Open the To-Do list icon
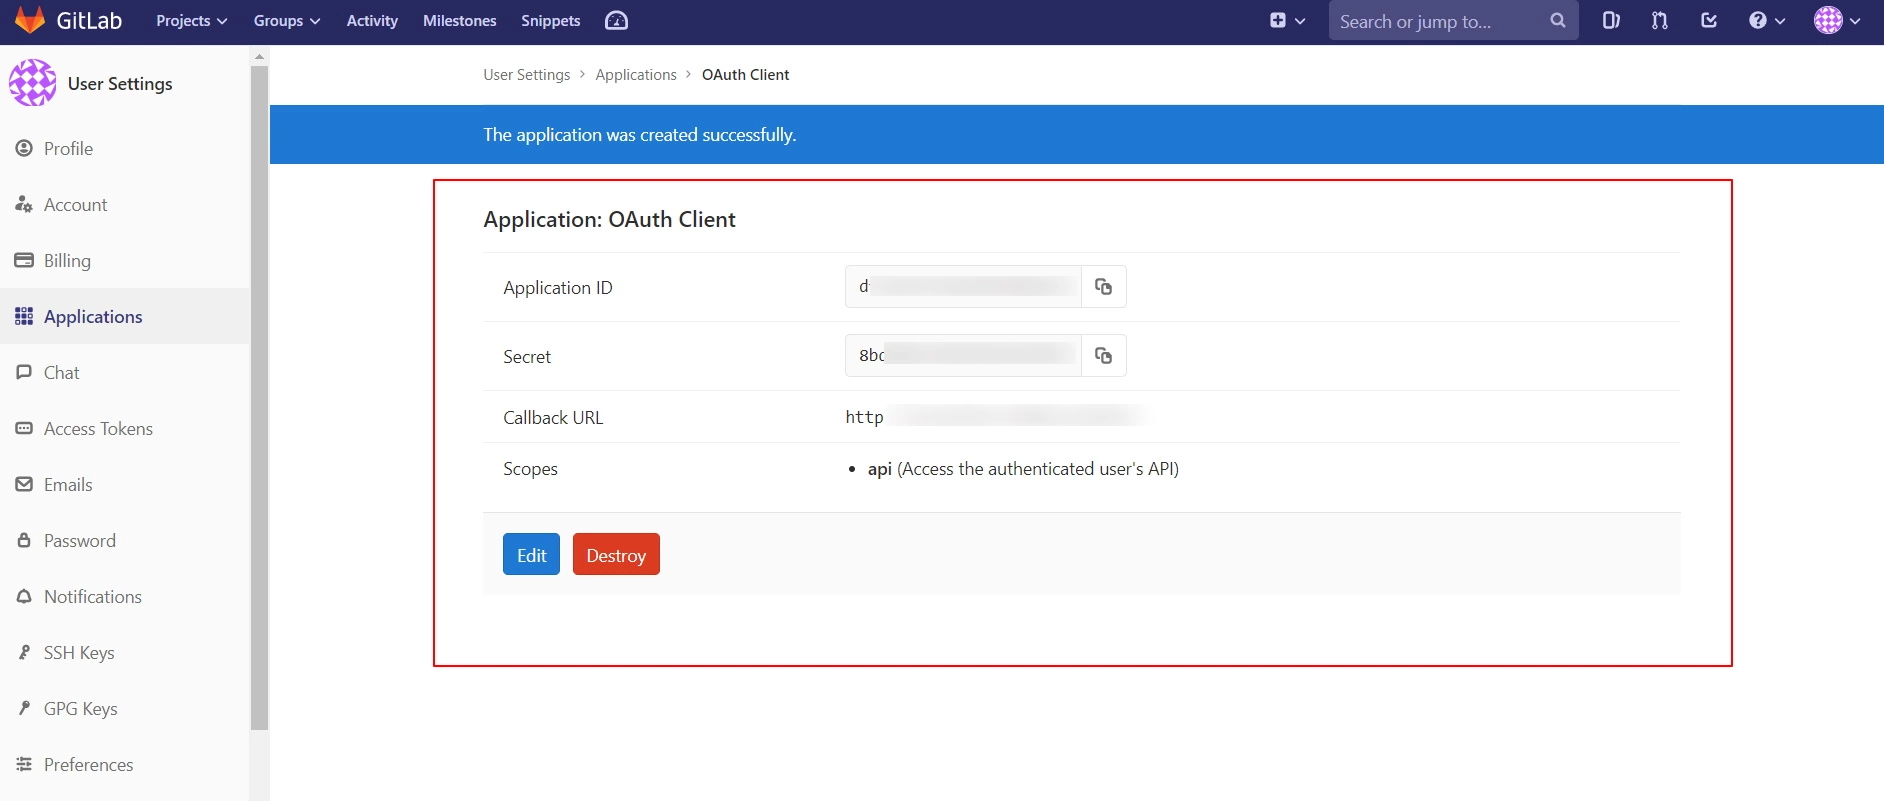1884x801 pixels. 1709,21
